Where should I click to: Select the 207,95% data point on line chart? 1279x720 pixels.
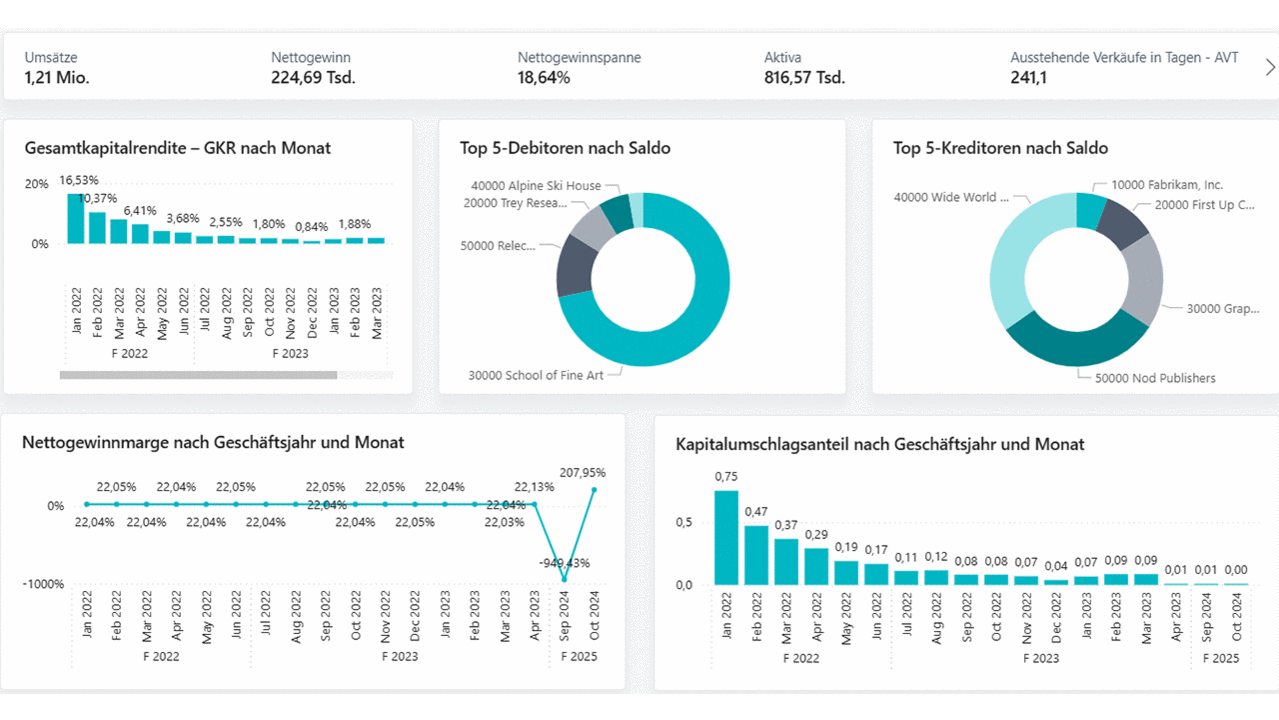[594, 490]
